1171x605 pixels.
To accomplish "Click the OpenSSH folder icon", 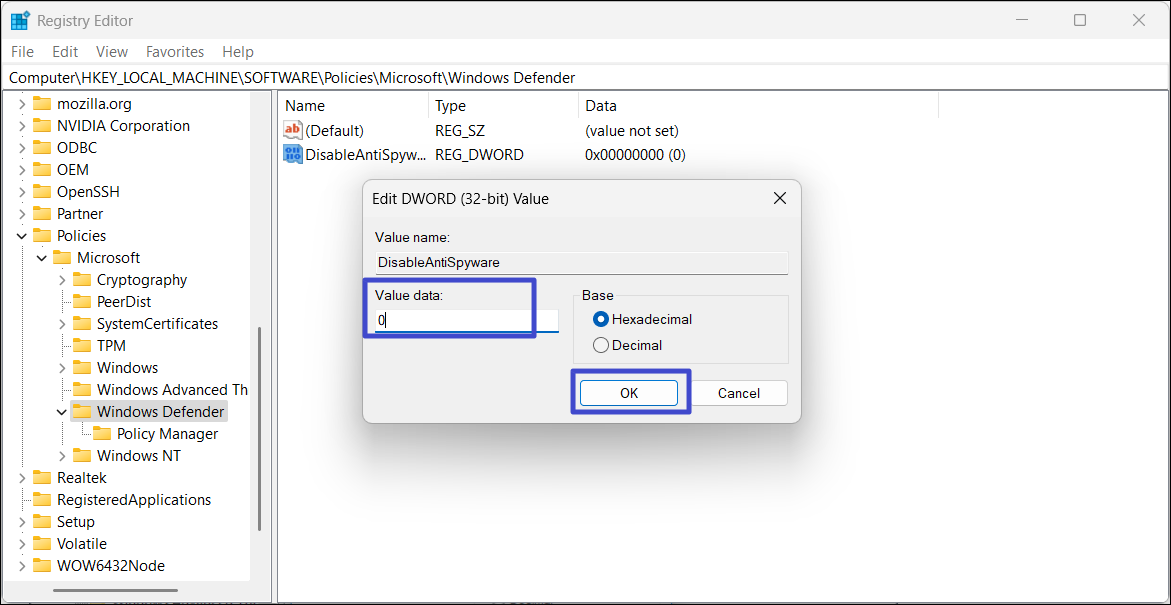I will [x=43, y=191].
